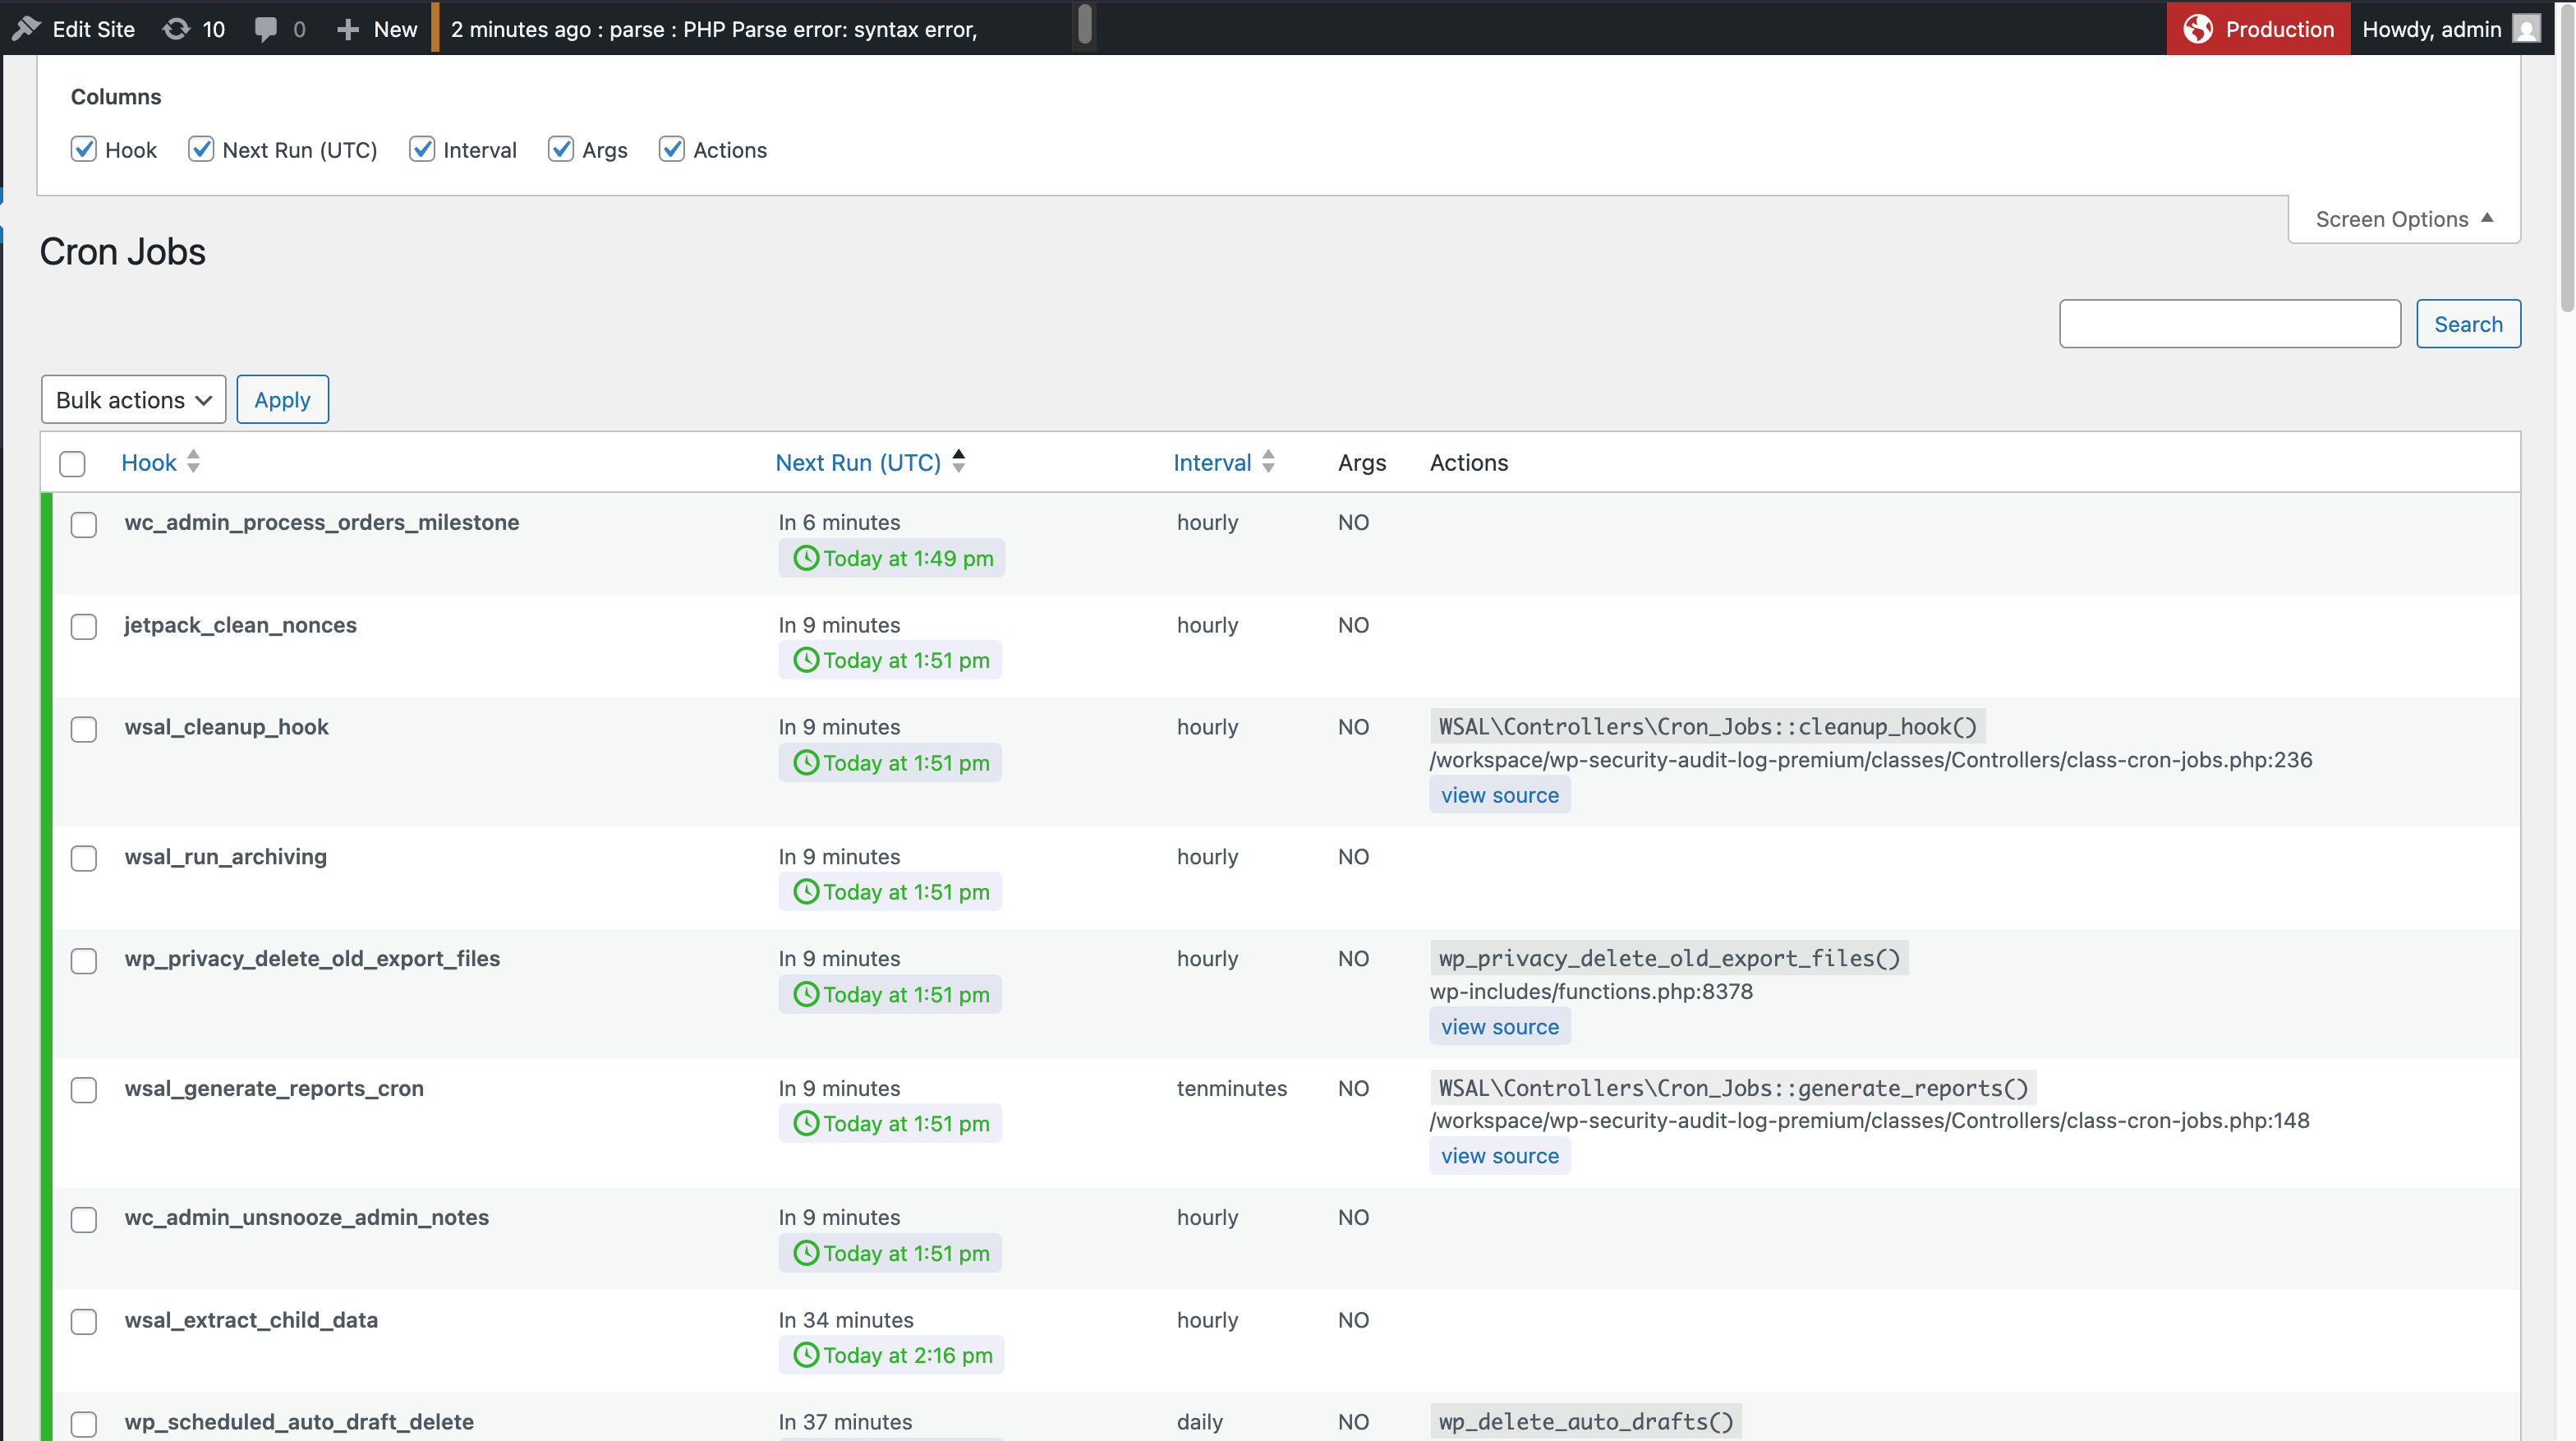Open the Bulk actions dropdown
The width and height of the screenshot is (2576, 1441).
tap(133, 400)
